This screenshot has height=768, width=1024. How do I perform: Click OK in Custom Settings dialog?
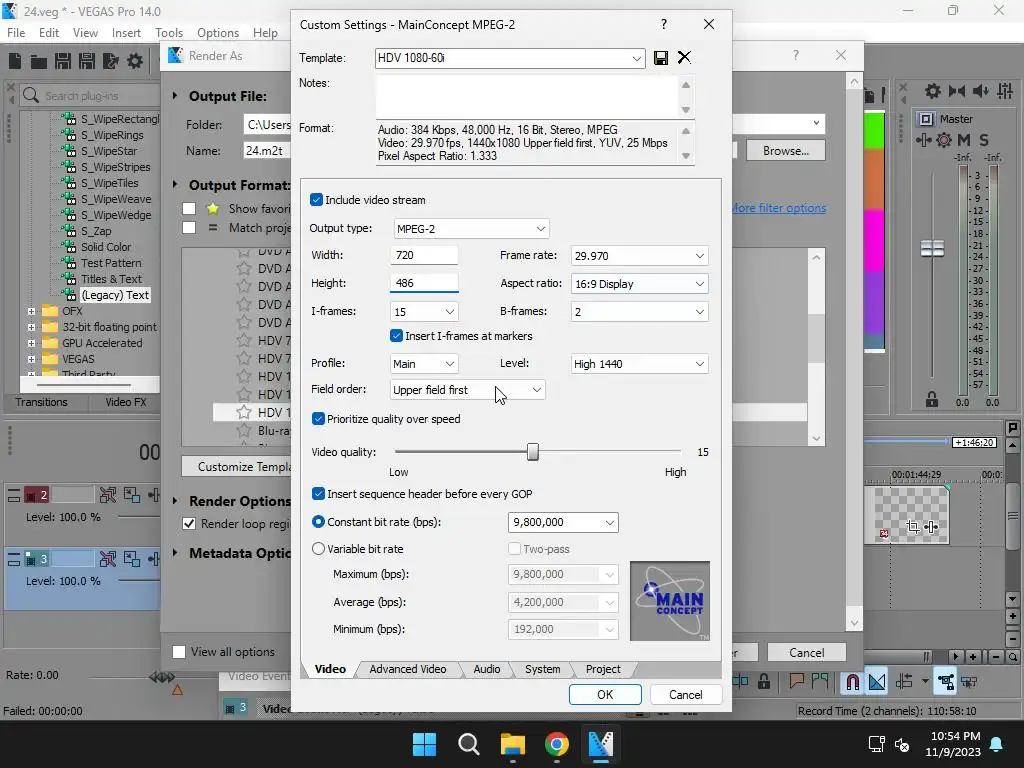click(x=605, y=695)
